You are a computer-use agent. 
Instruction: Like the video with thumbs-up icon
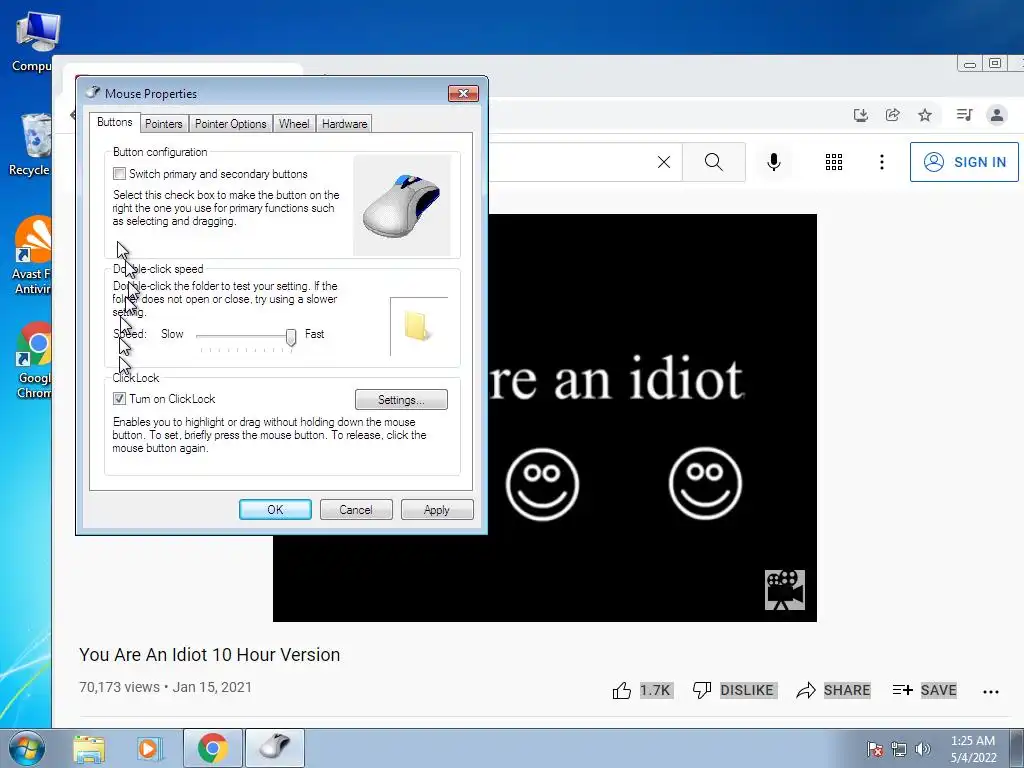[x=622, y=690]
